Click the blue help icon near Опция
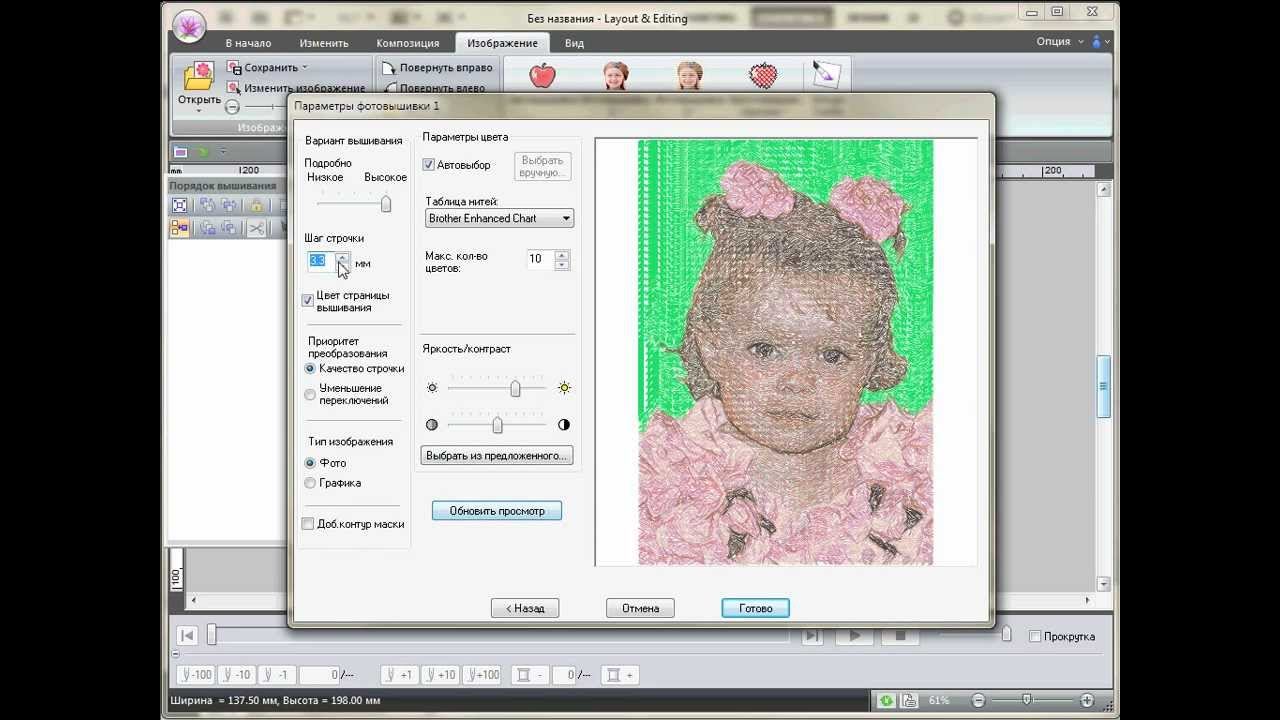The height and width of the screenshot is (720, 1280). click(x=1098, y=42)
